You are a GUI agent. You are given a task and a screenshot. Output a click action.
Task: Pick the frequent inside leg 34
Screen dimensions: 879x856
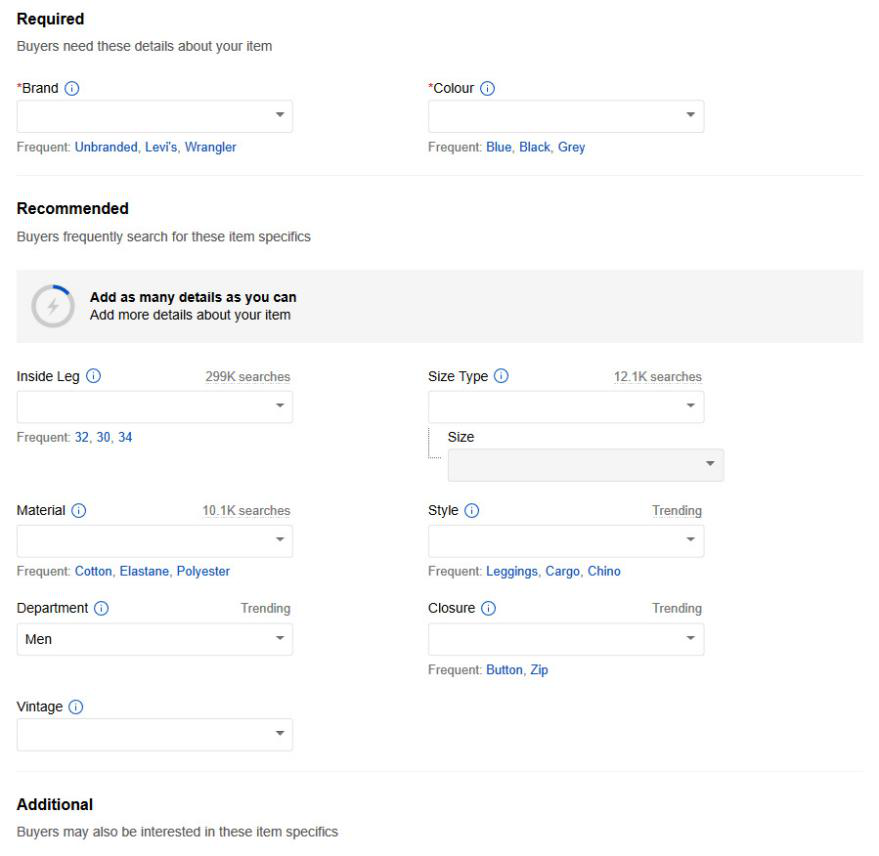click(x=125, y=437)
